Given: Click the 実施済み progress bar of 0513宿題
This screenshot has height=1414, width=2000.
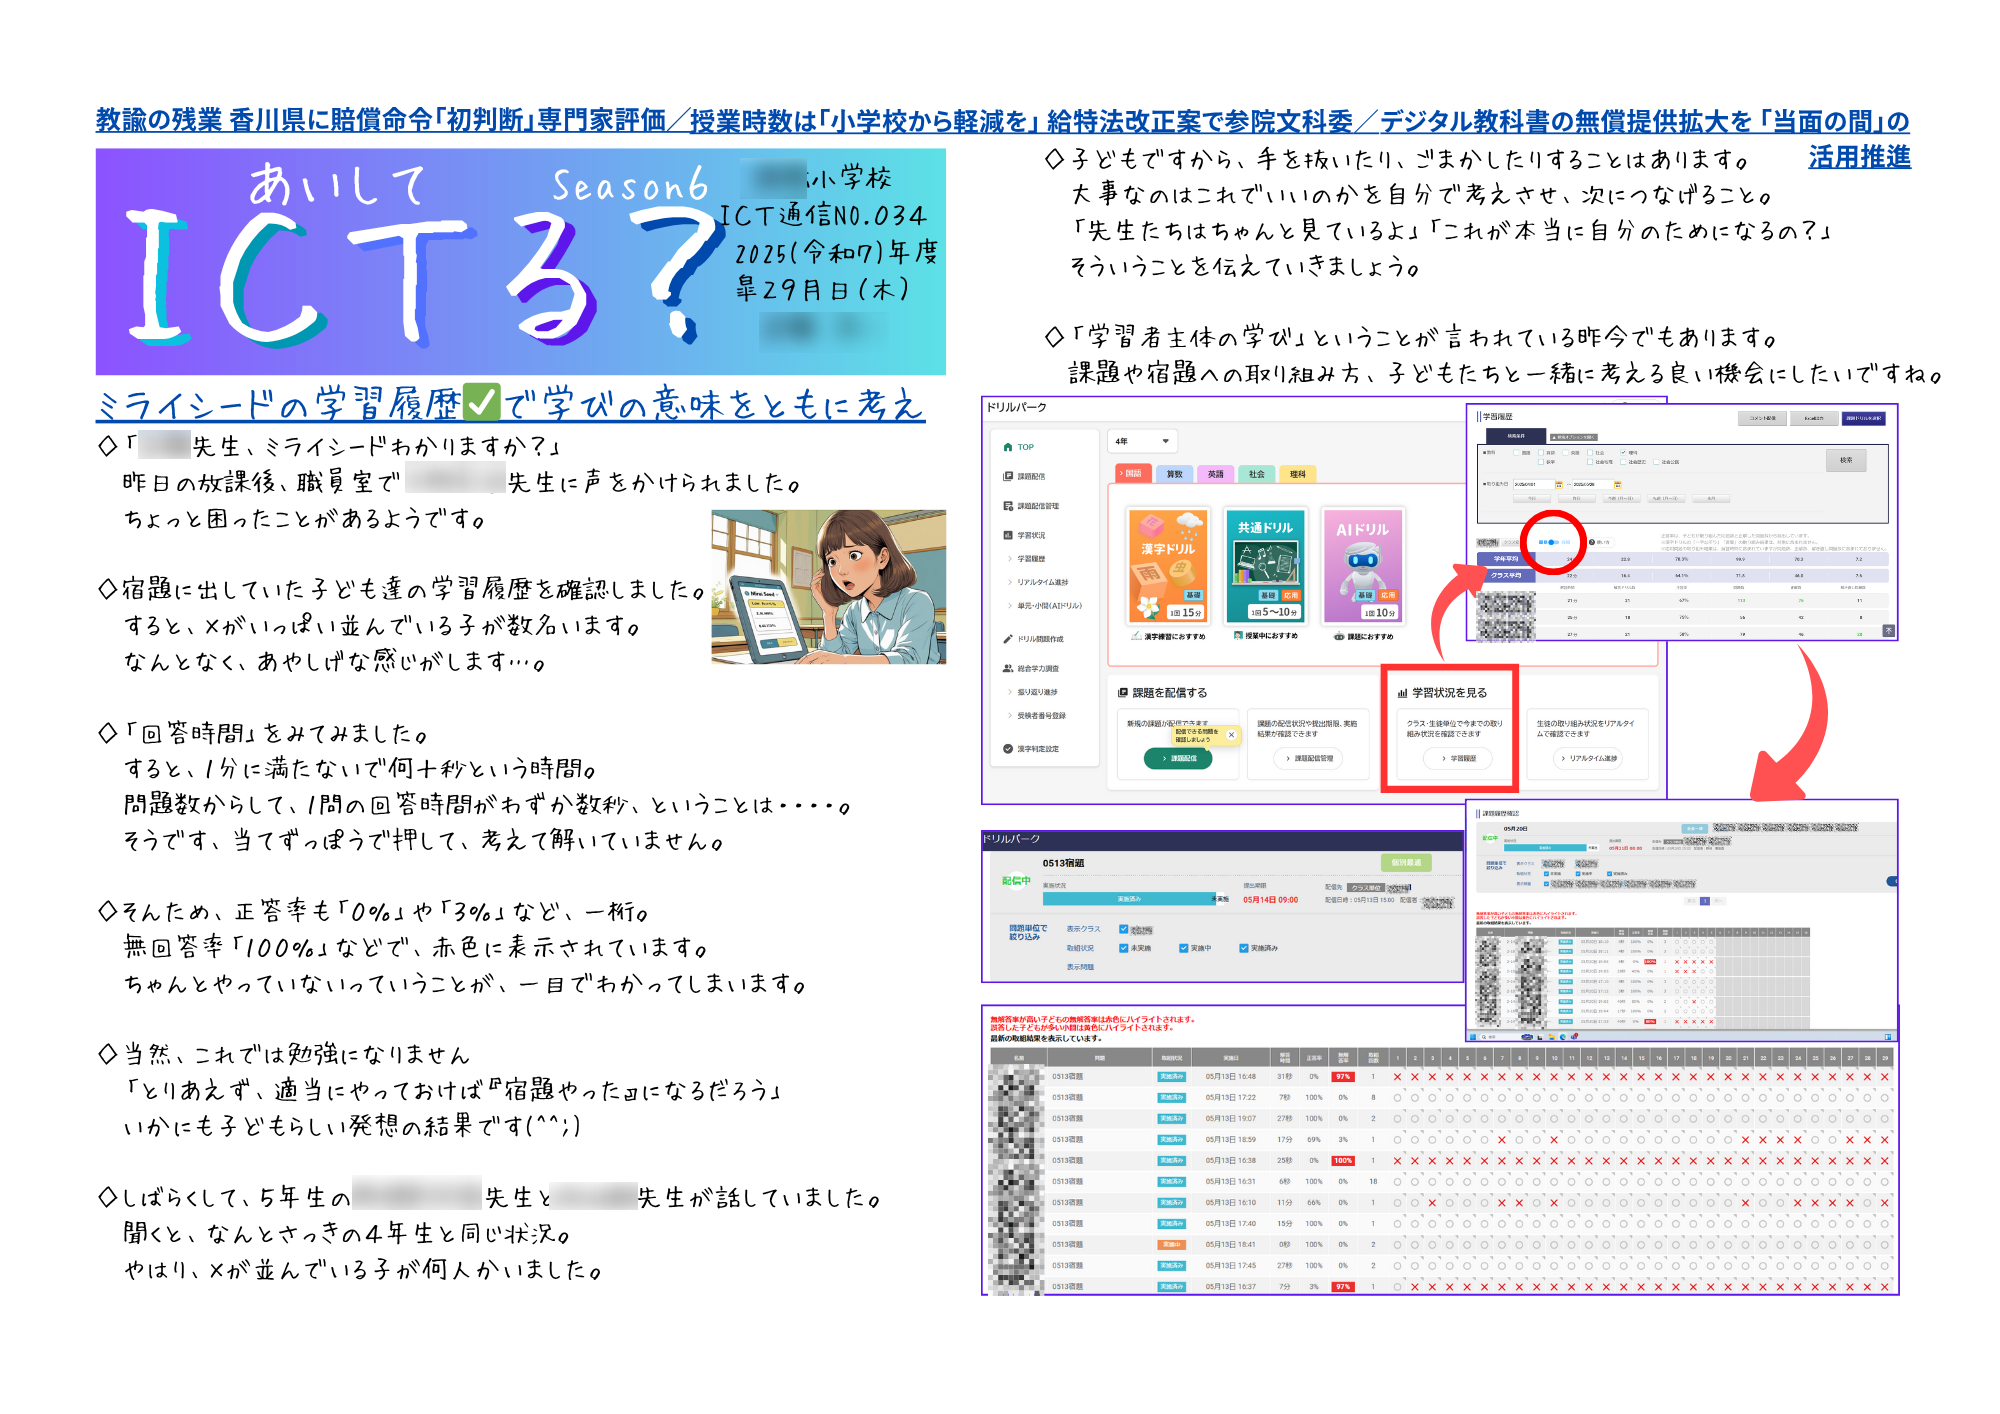Looking at the screenshot, I should point(1129,899).
